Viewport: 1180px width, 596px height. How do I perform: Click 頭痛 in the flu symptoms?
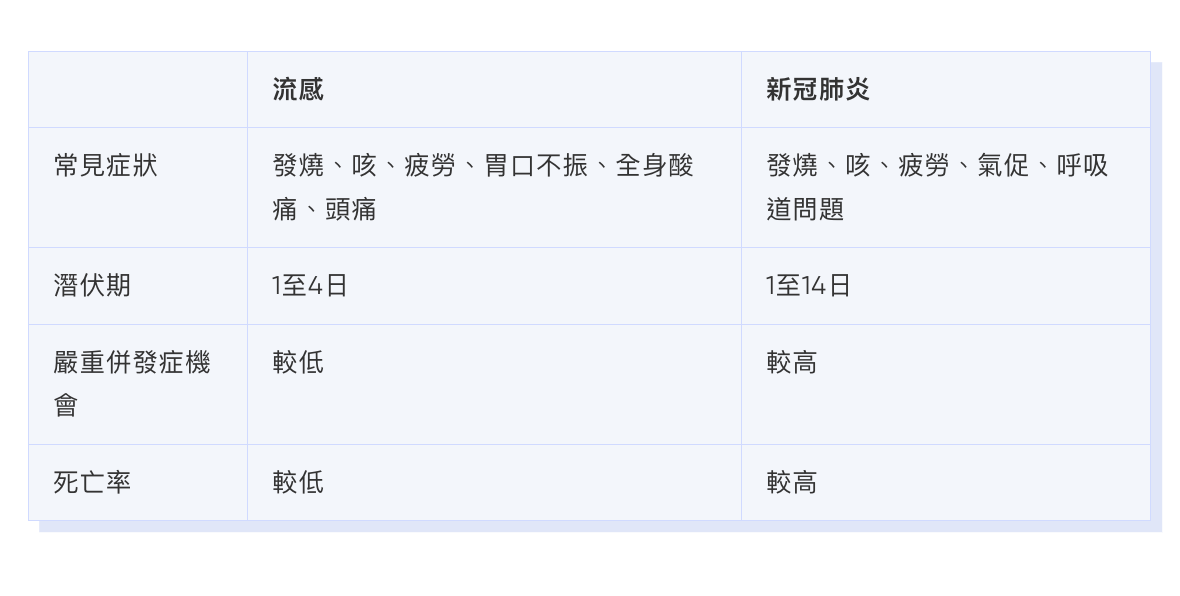[x=350, y=210]
